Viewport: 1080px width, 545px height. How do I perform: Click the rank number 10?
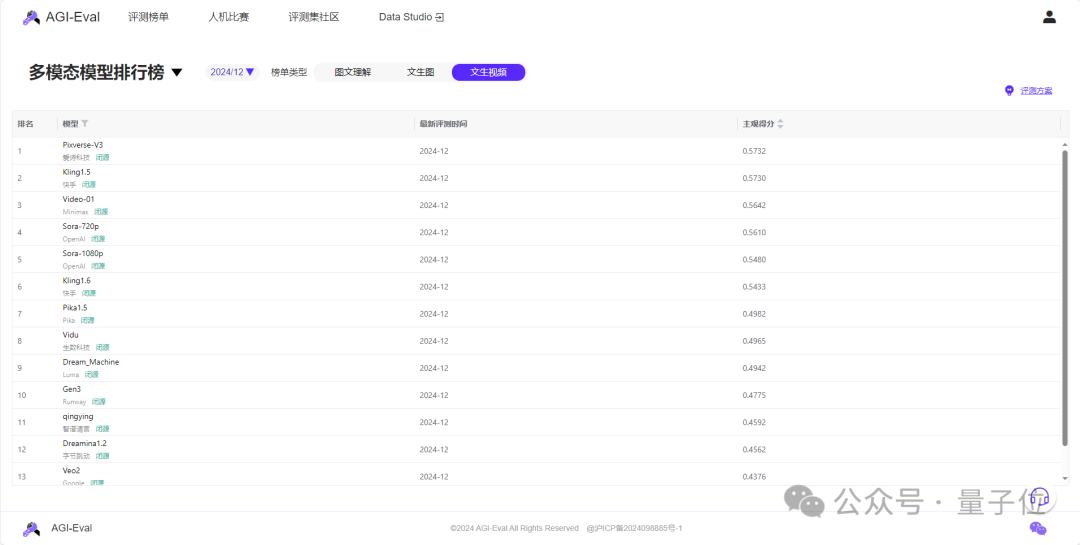22,395
